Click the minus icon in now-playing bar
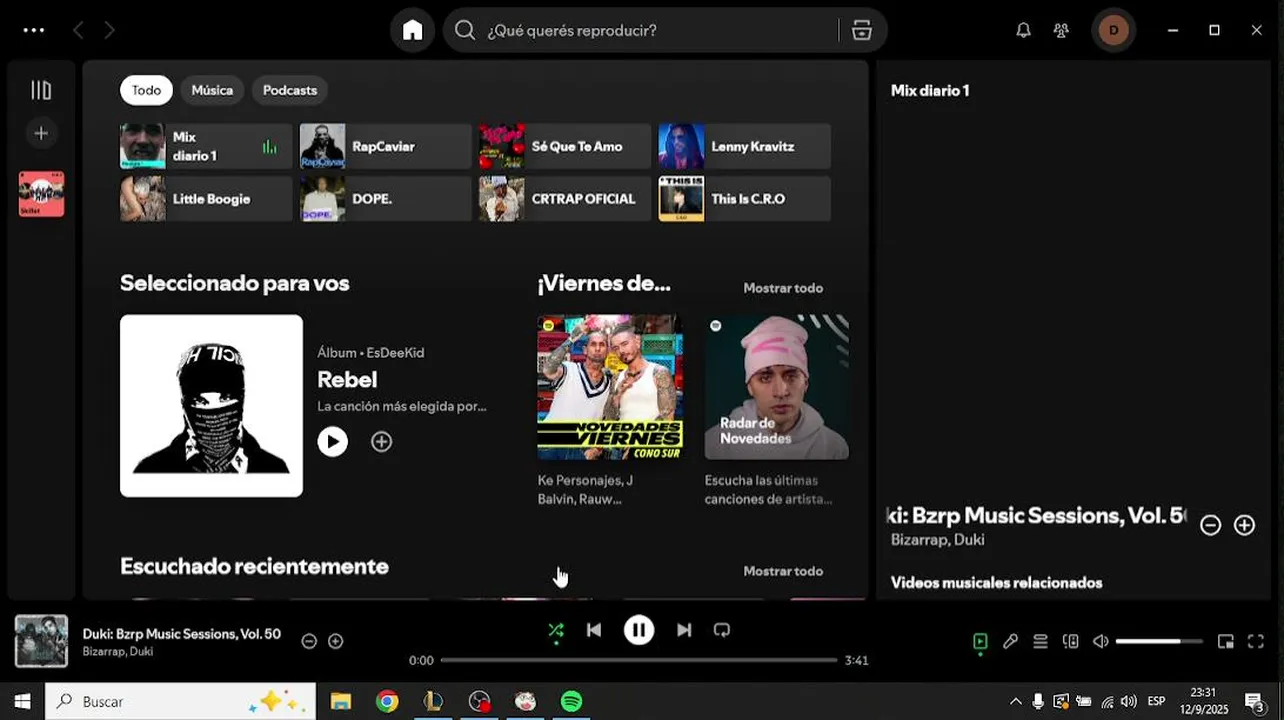The image size is (1284, 720). pyautogui.click(x=309, y=641)
